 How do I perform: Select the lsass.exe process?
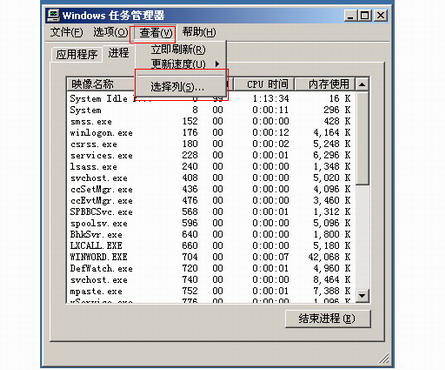click(211, 167)
